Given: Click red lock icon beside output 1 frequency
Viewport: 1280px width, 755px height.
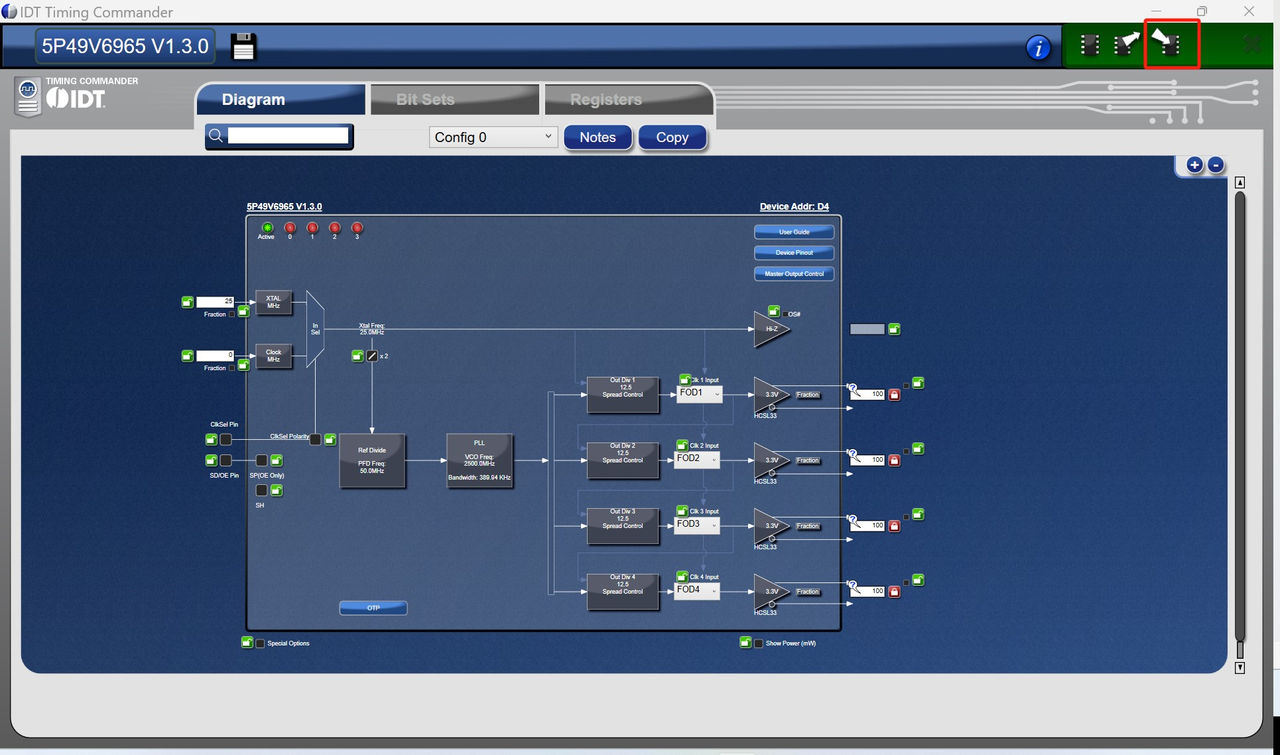Looking at the screenshot, I should point(894,394).
